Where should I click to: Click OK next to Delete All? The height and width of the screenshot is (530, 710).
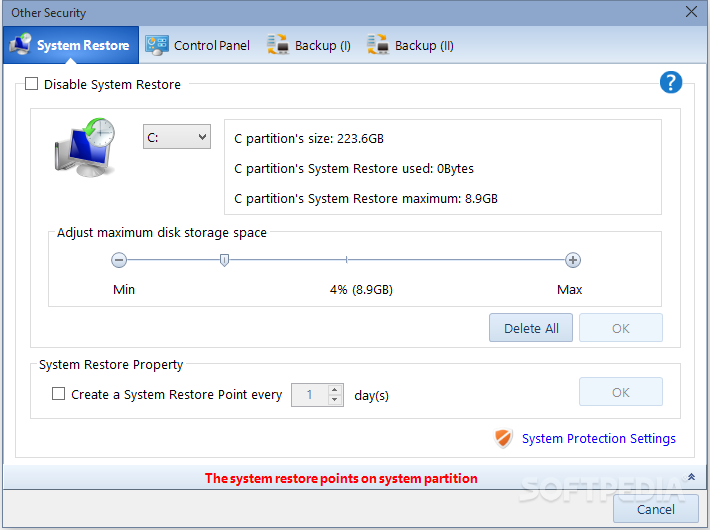[621, 328]
